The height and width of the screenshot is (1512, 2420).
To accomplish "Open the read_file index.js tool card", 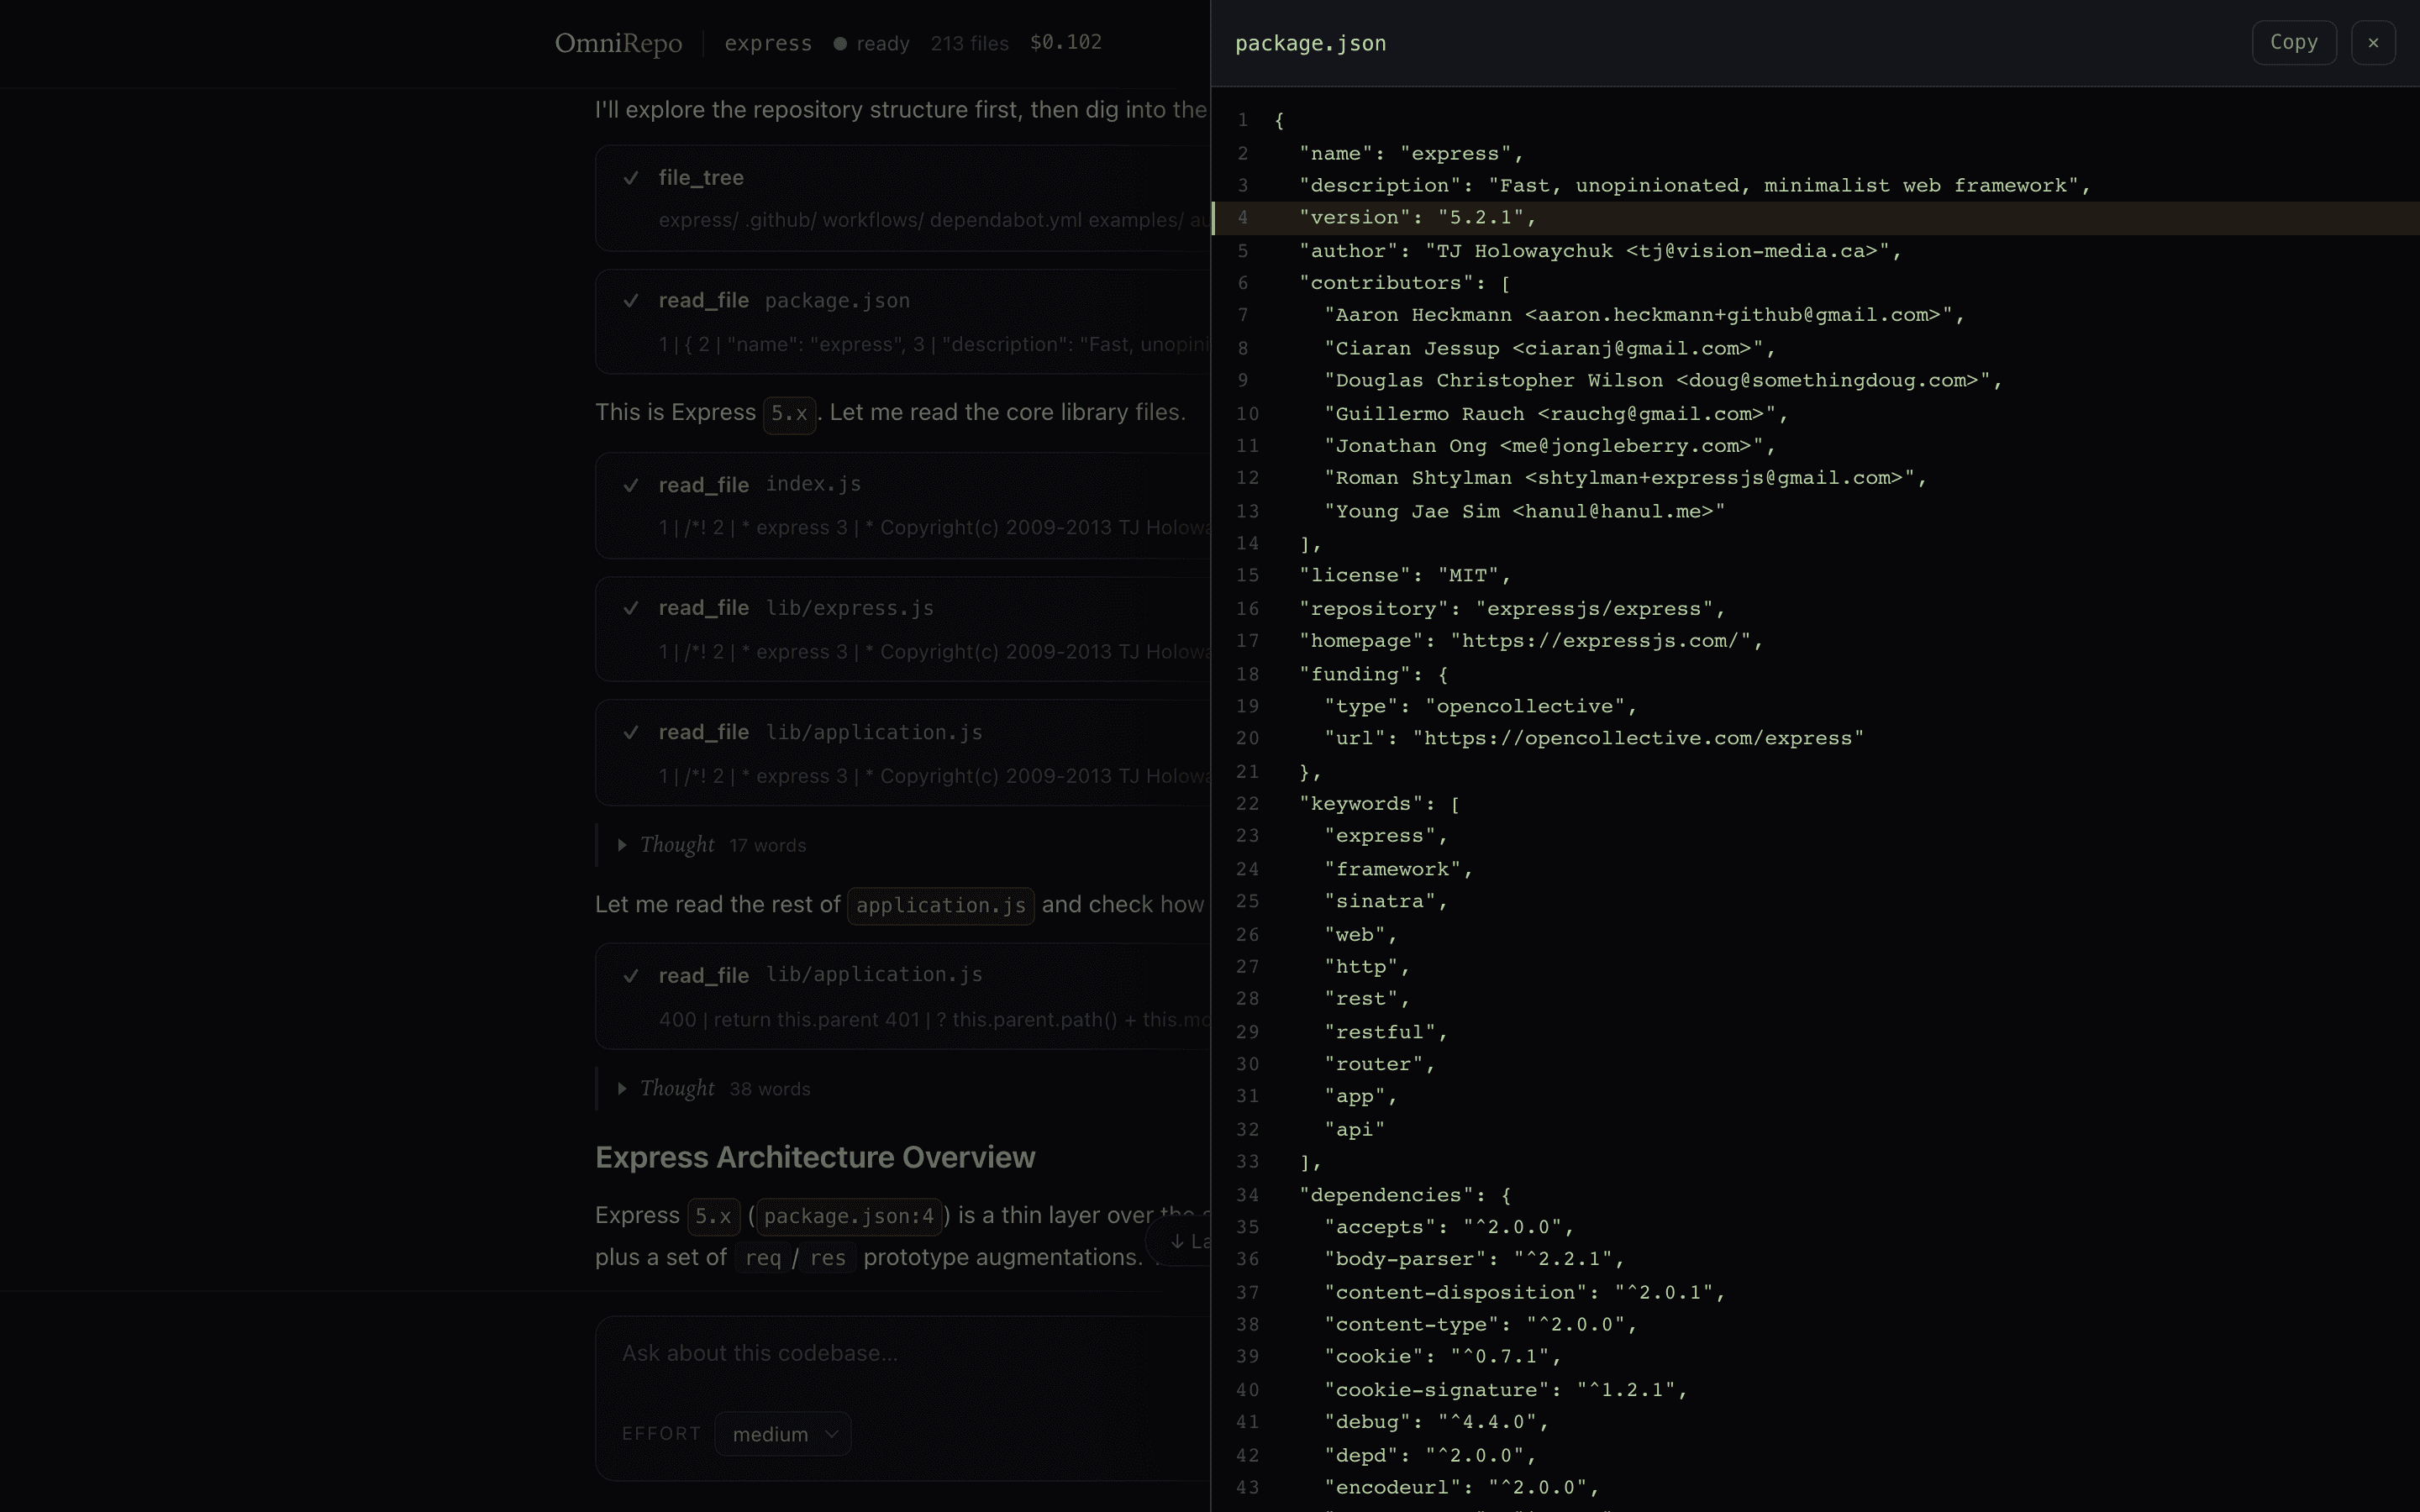I will click(903, 506).
